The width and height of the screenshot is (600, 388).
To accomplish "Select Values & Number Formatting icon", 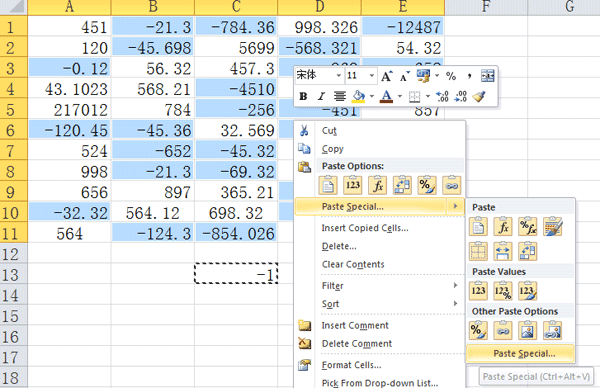I will point(503,291).
